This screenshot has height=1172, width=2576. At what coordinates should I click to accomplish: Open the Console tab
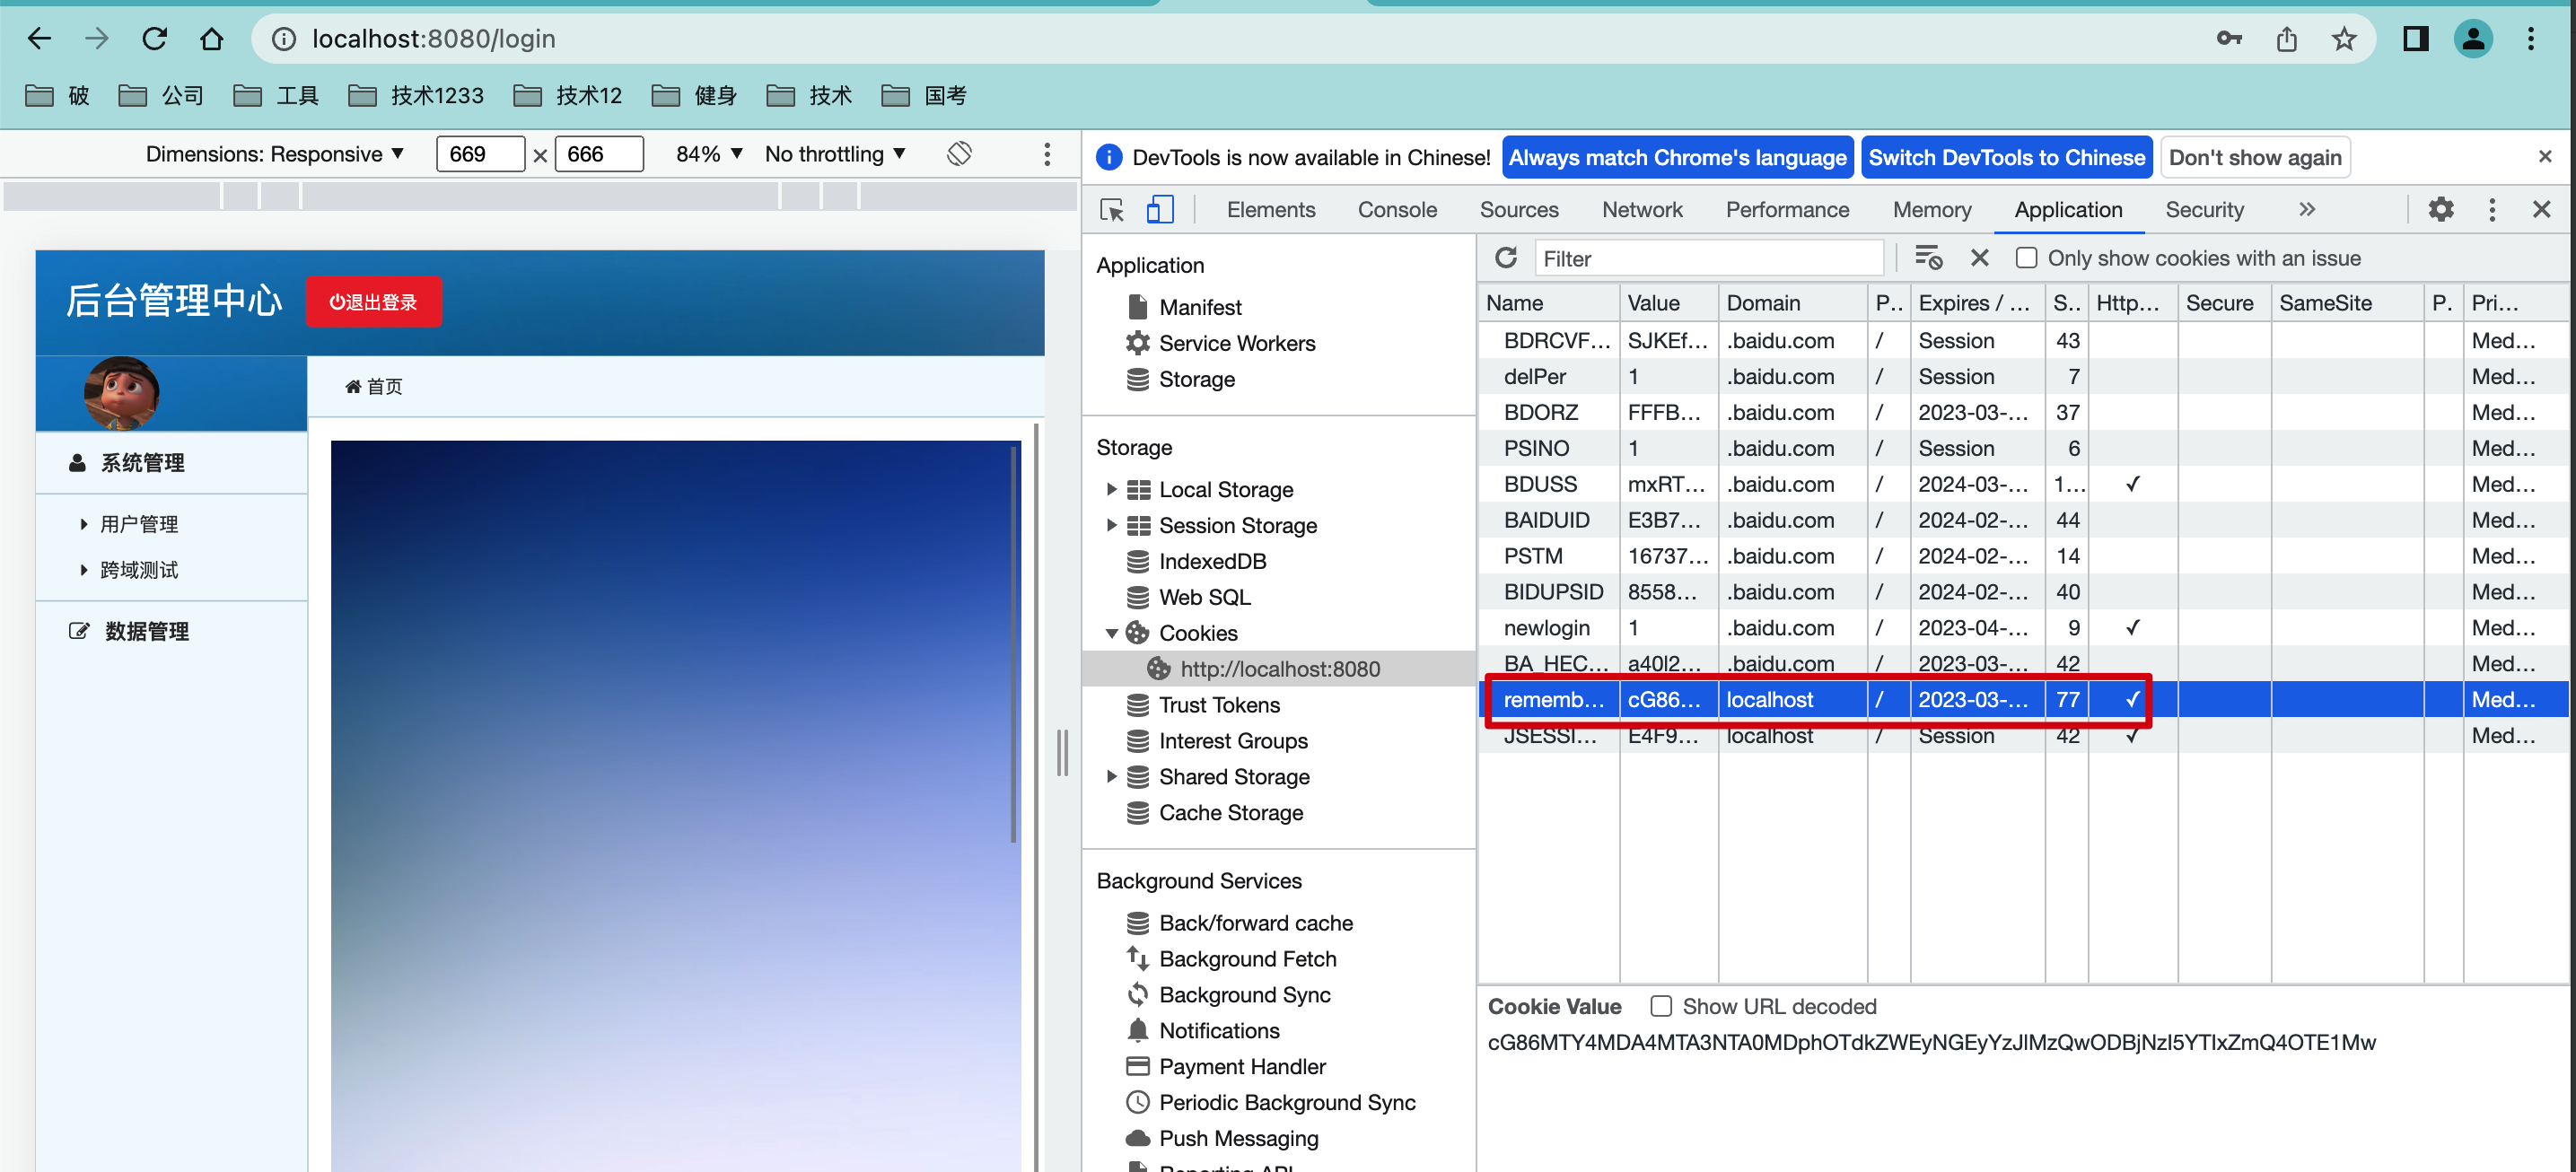pos(1396,210)
